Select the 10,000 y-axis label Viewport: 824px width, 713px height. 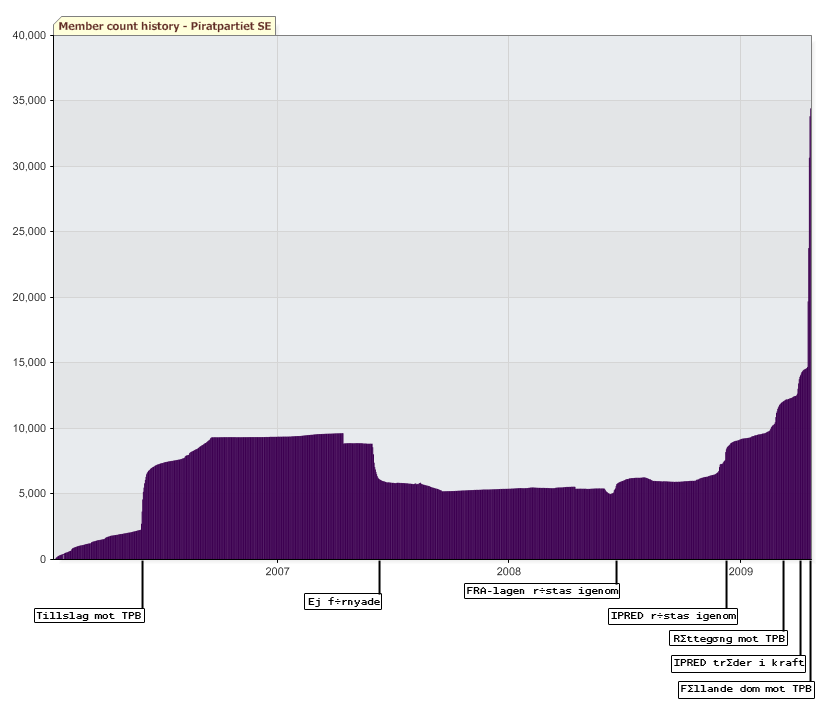(x=29, y=428)
